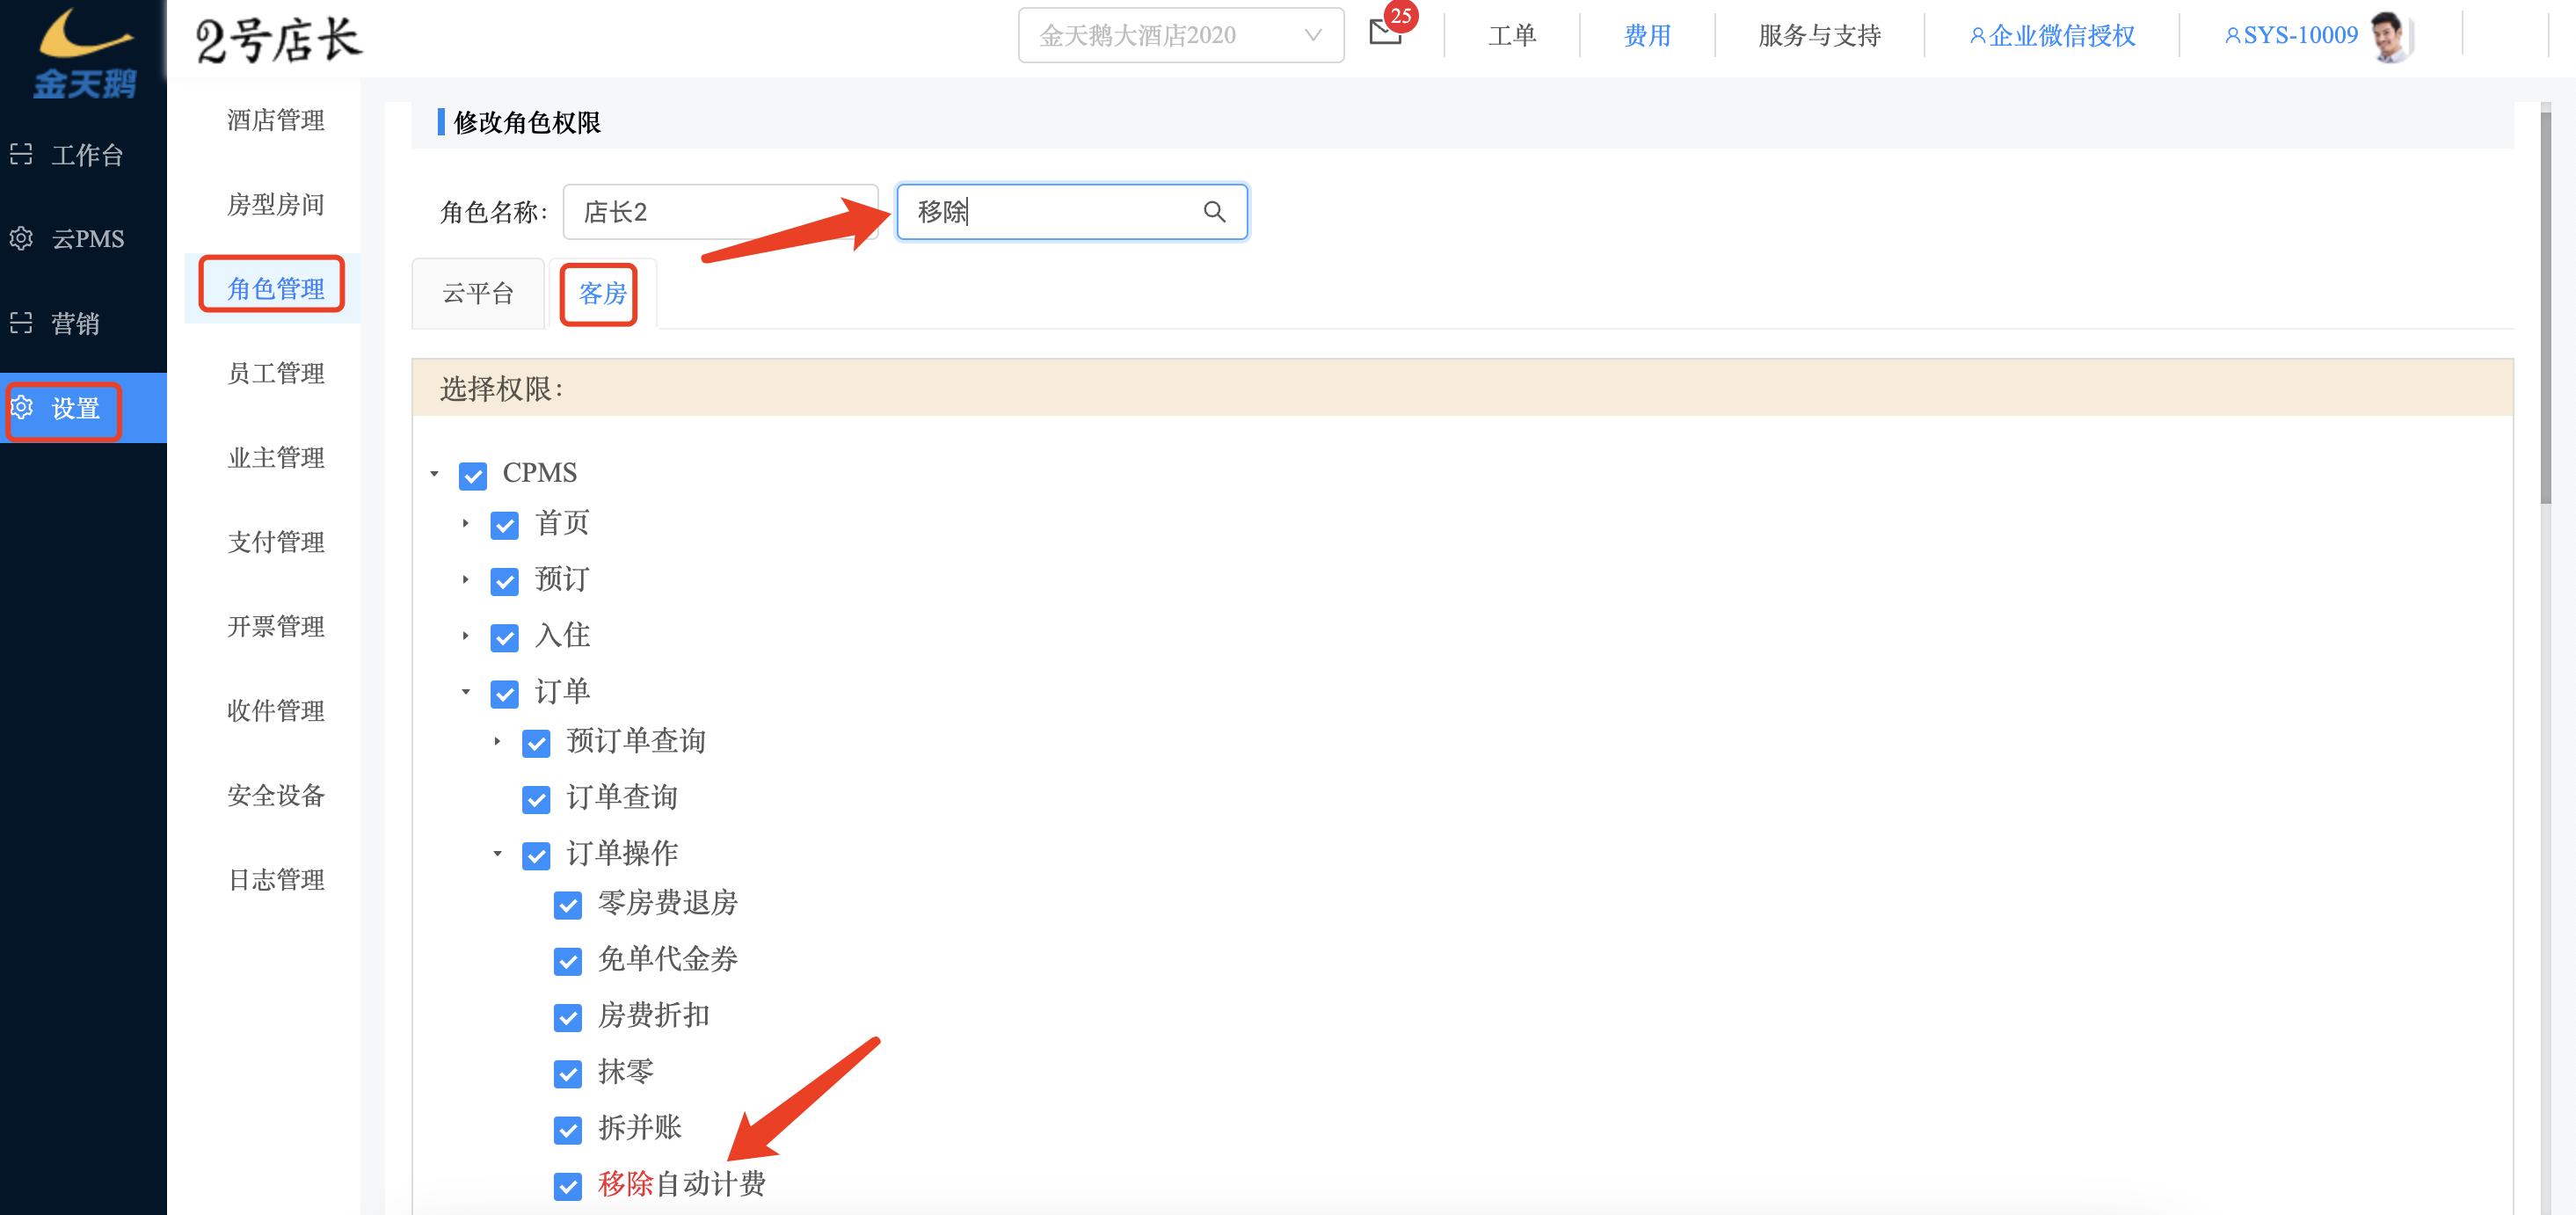The width and height of the screenshot is (2576, 1215).
Task: Open 安全设备 menu
Action: point(275,795)
